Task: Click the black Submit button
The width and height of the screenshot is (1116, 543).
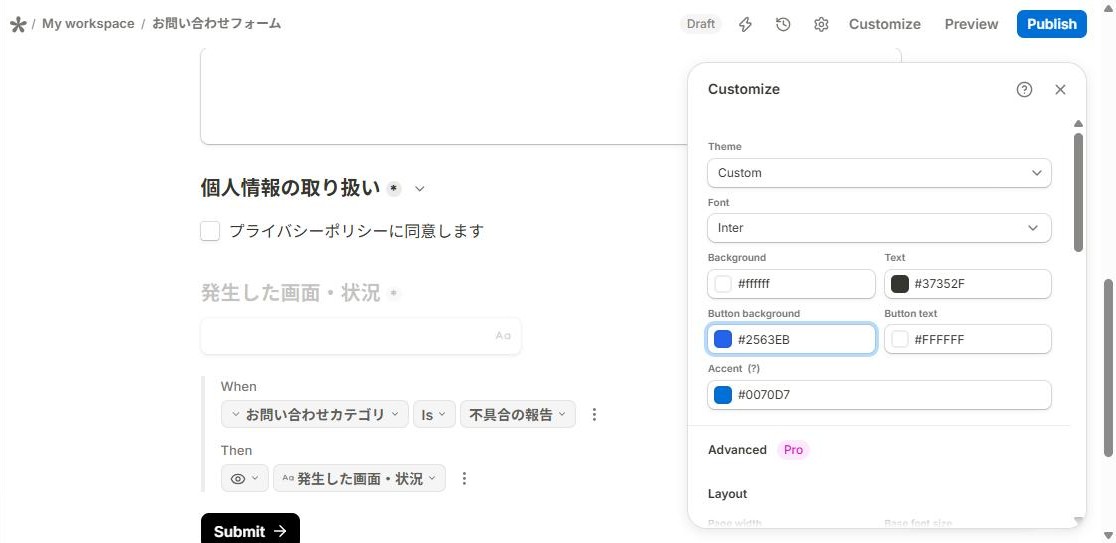Action: click(251, 529)
